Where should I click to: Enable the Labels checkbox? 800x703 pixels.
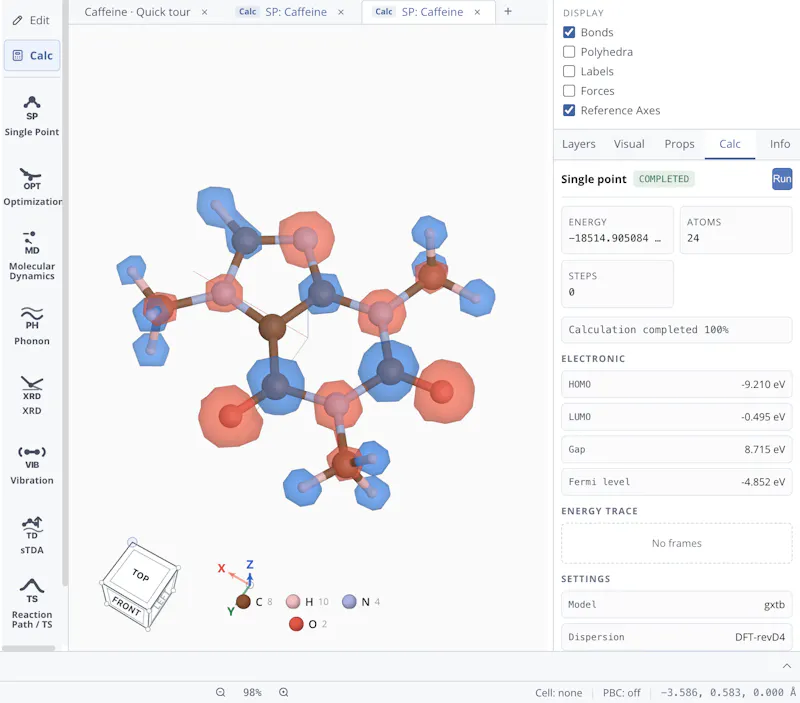(x=569, y=71)
